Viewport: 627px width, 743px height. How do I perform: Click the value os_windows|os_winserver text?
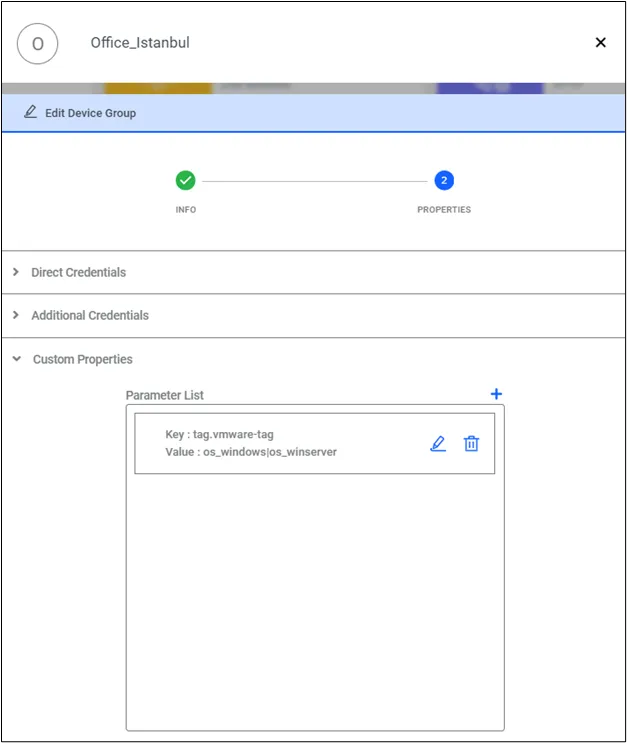[270, 452]
